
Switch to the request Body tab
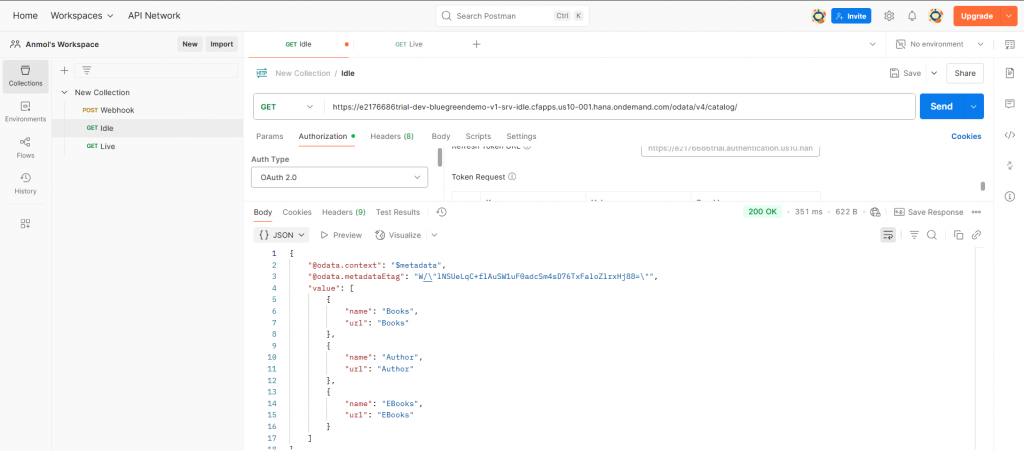[441, 136]
